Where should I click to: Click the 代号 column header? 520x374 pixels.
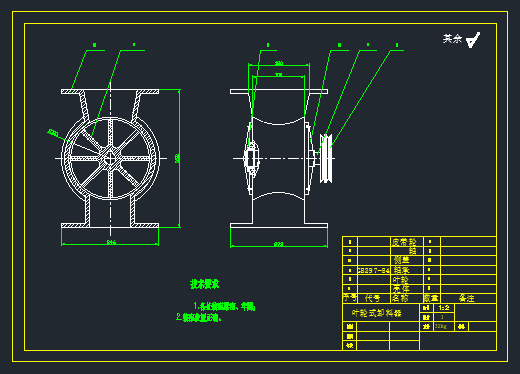click(373, 298)
